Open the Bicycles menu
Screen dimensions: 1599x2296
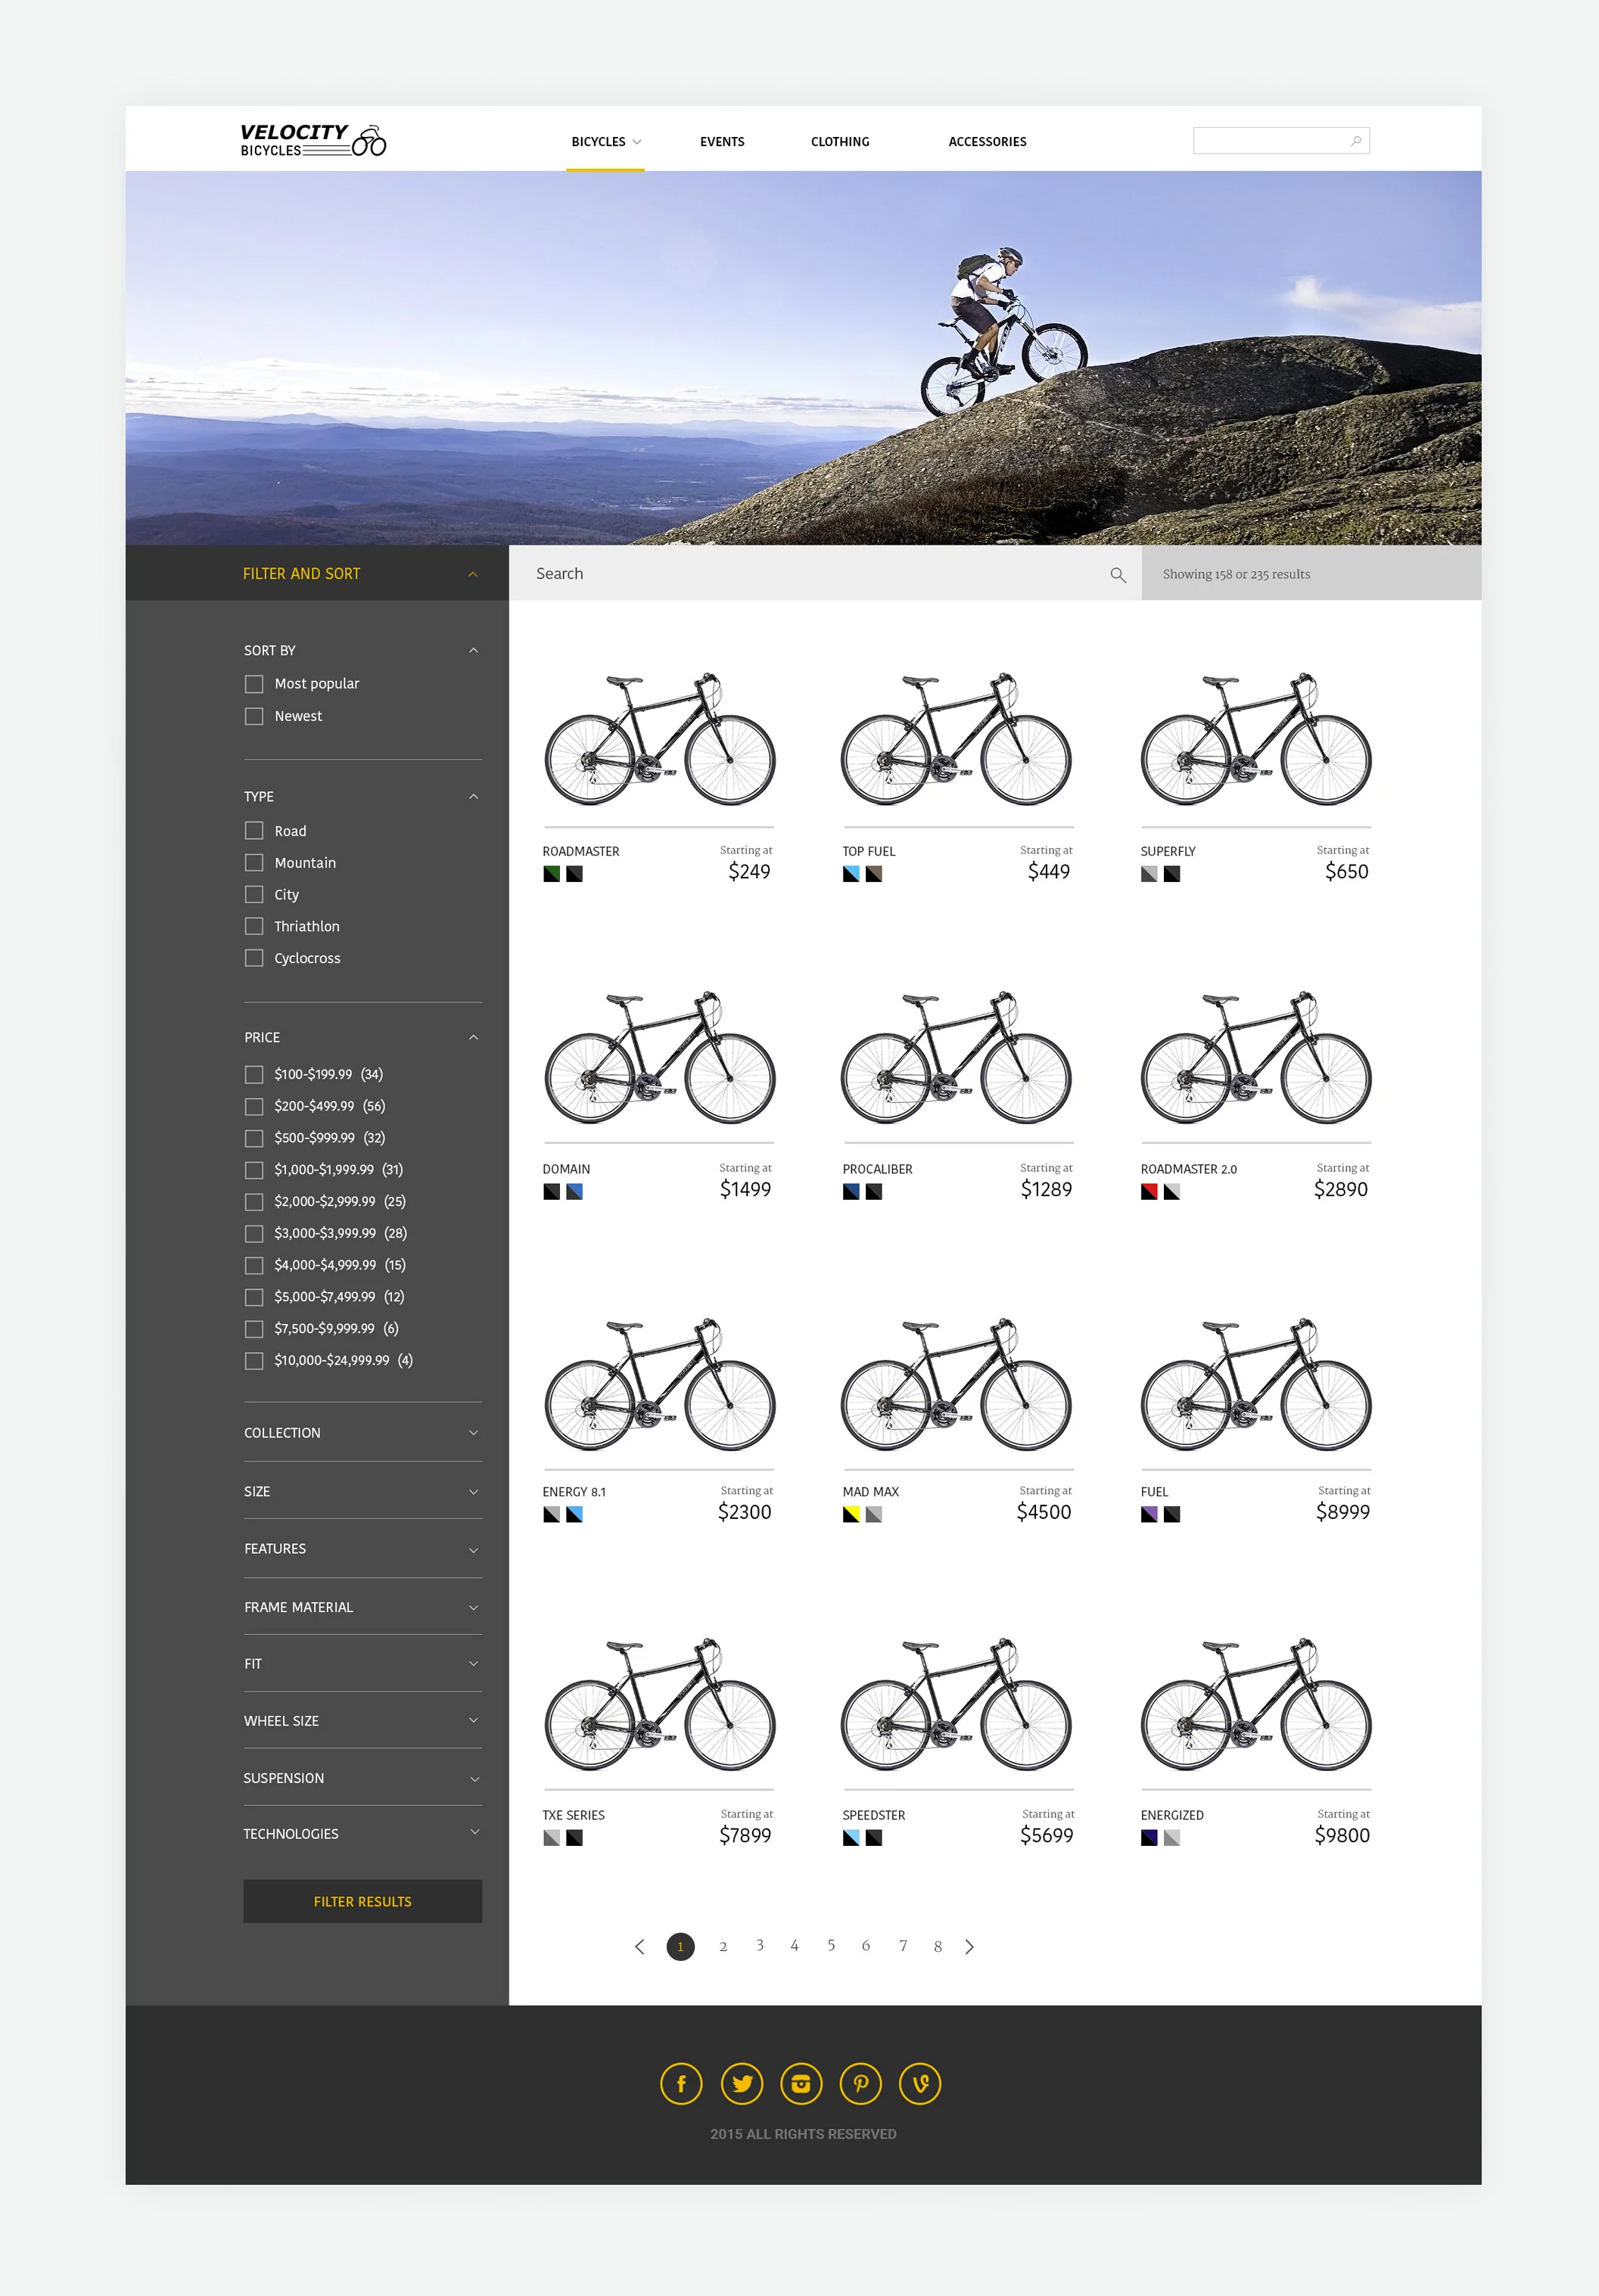605,142
